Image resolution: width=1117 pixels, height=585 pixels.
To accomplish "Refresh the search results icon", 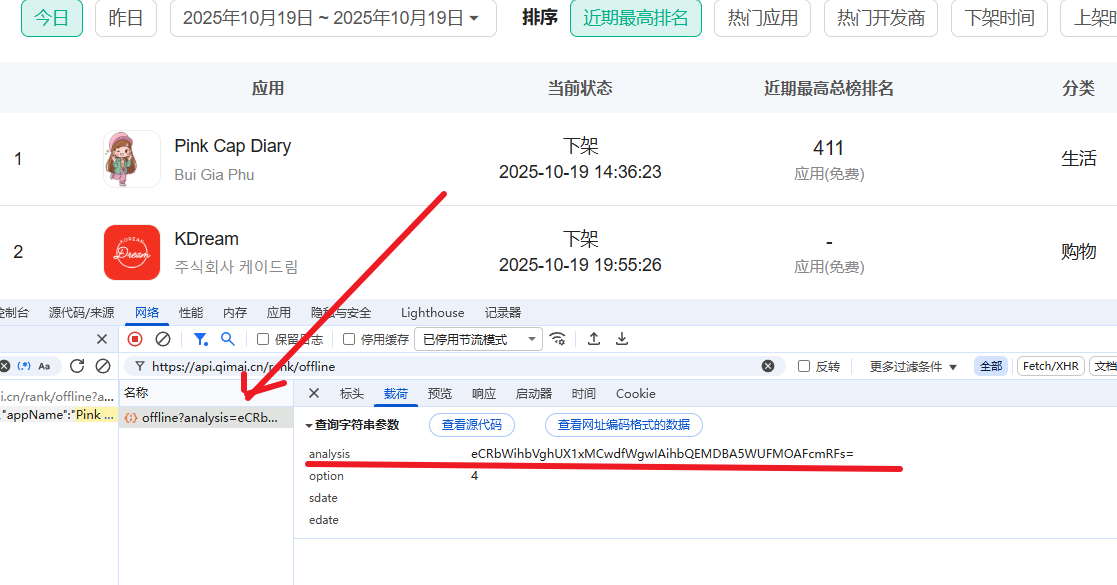I will [x=77, y=366].
